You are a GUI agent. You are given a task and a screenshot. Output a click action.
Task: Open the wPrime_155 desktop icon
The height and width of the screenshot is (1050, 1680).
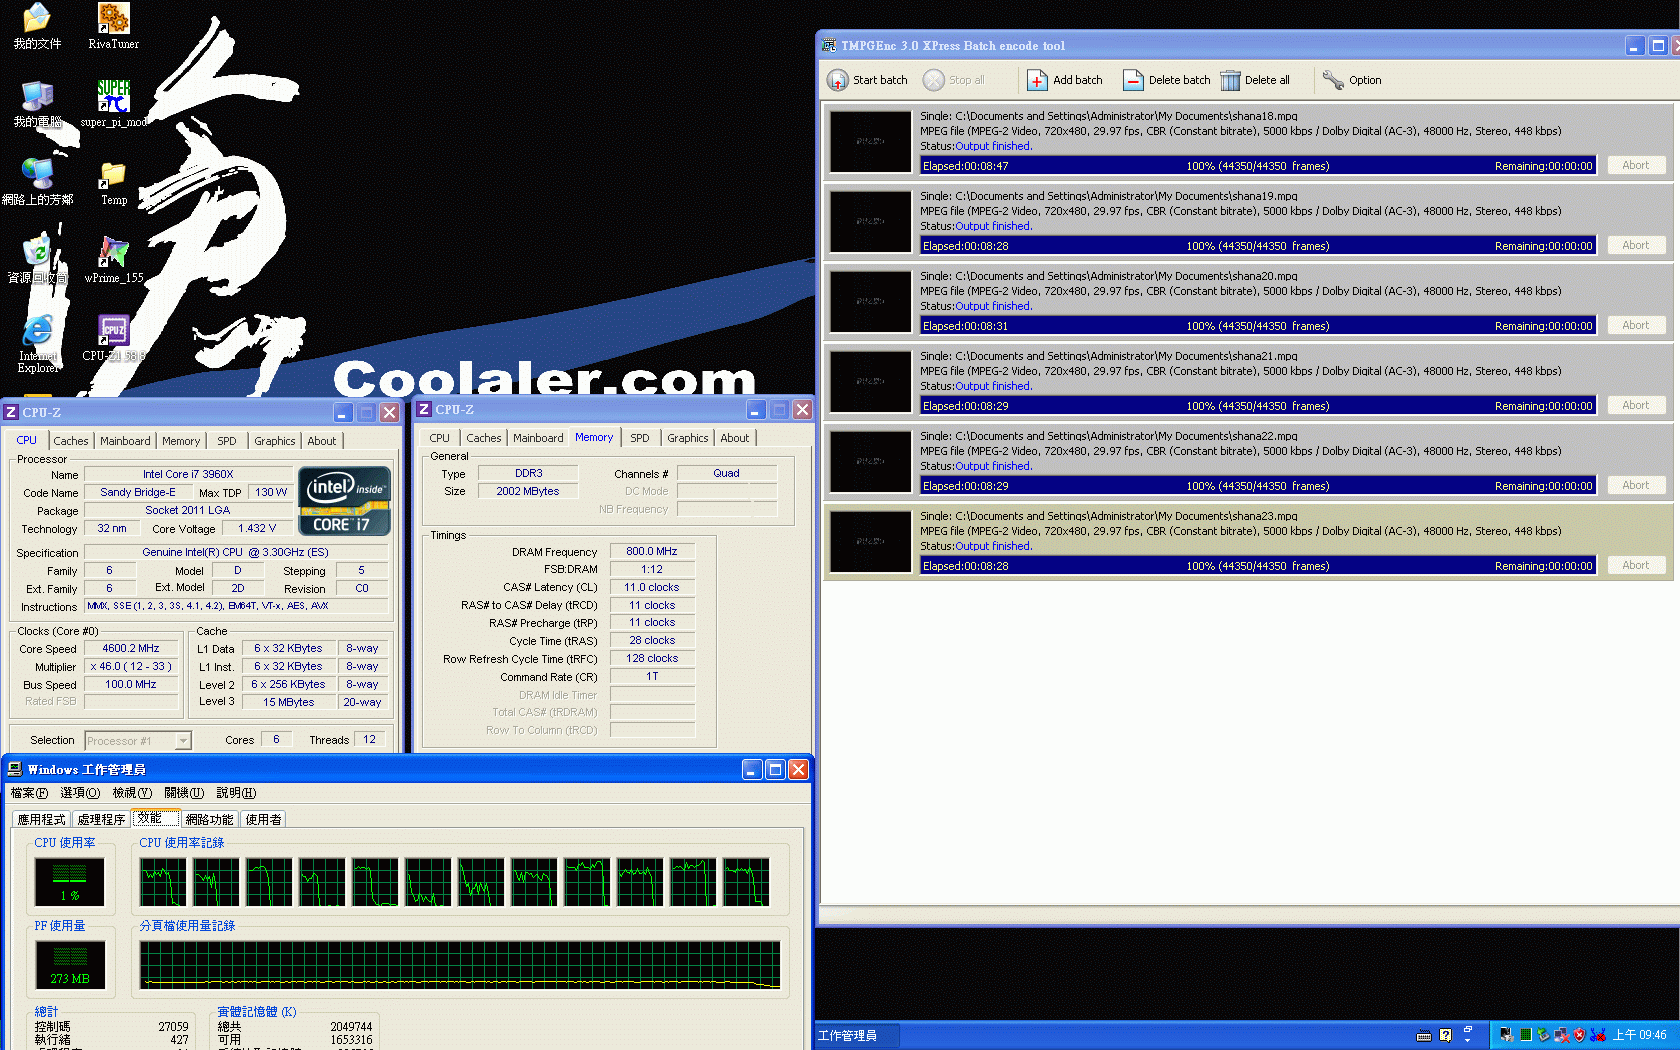coord(113,252)
